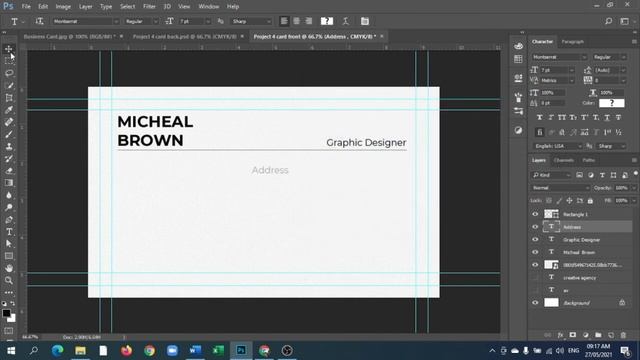The width and height of the screenshot is (640, 360).
Task: Open font style dropdown in options bar
Action: point(155,21)
